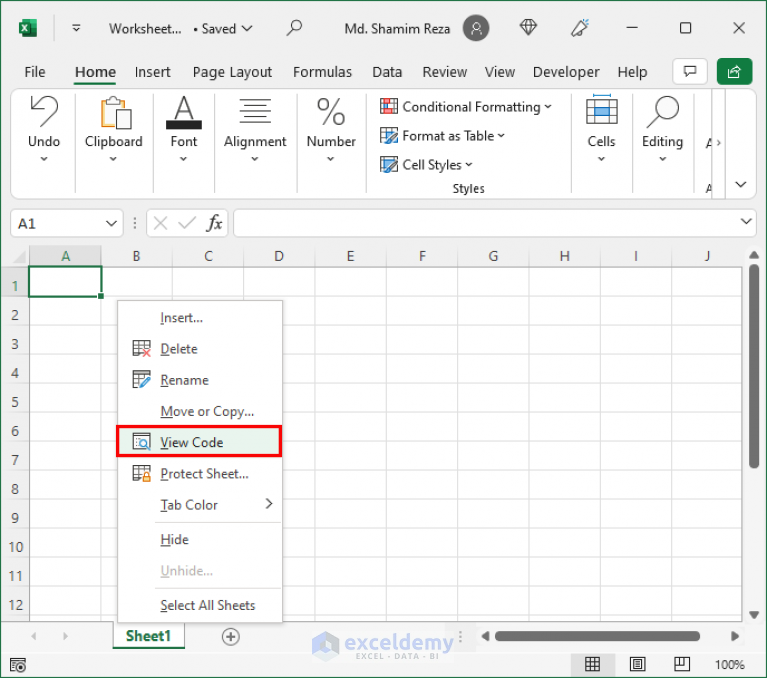Open the Alignment group

[x=255, y=129]
